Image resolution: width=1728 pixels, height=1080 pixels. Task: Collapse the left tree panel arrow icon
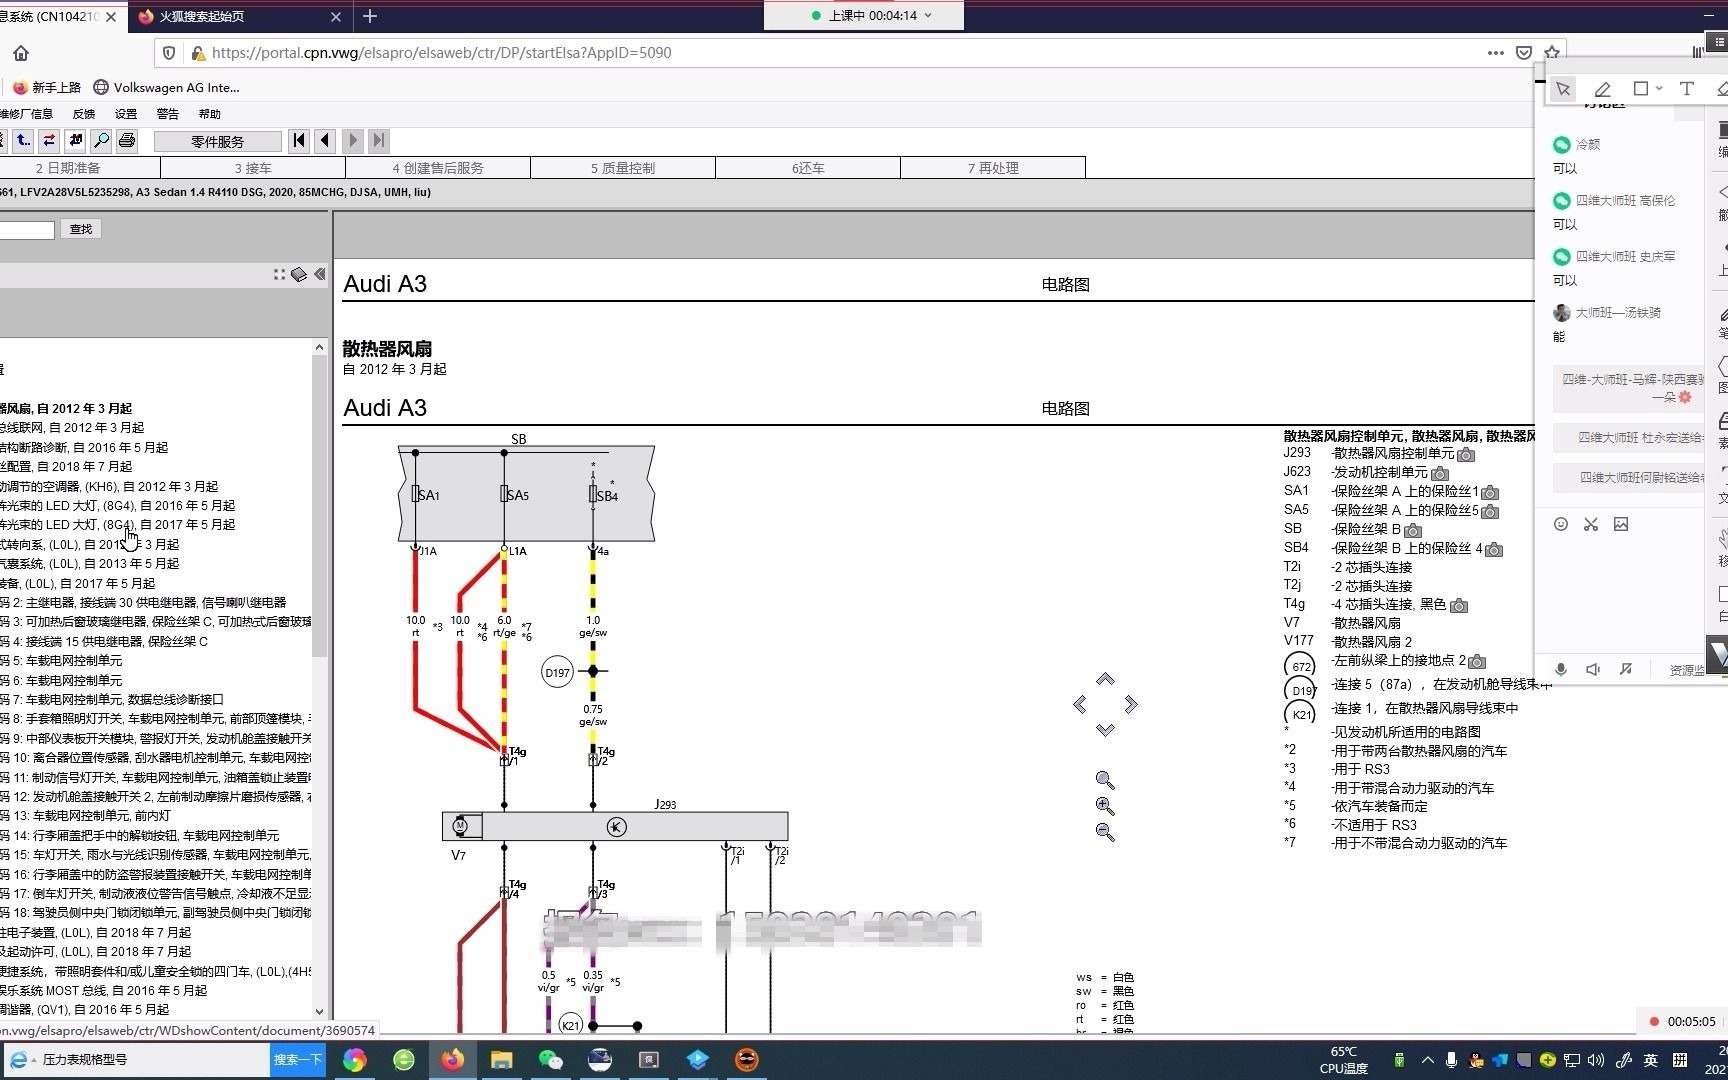(320, 274)
